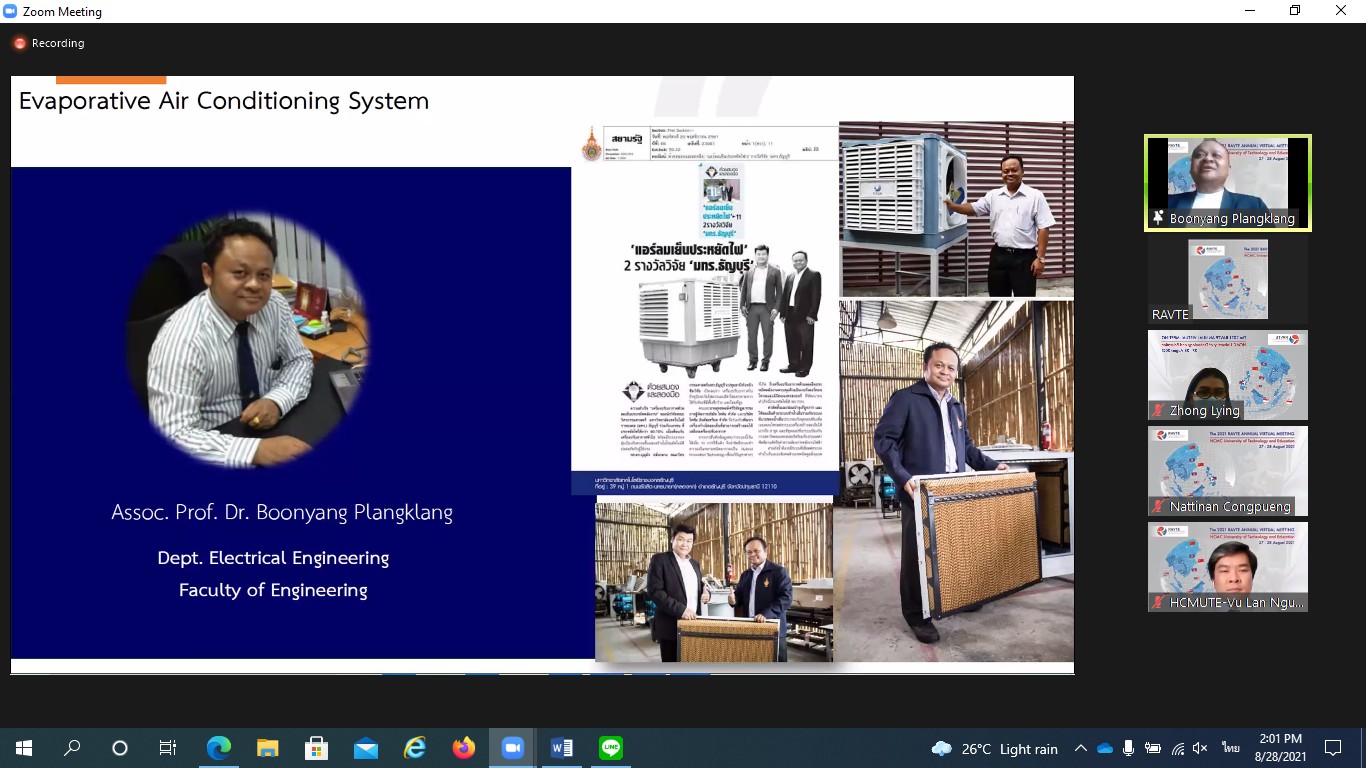Viewport: 1366px width, 768px height.
Task: Open File Explorer from the taskbar
Action: (x=267, y=748)
